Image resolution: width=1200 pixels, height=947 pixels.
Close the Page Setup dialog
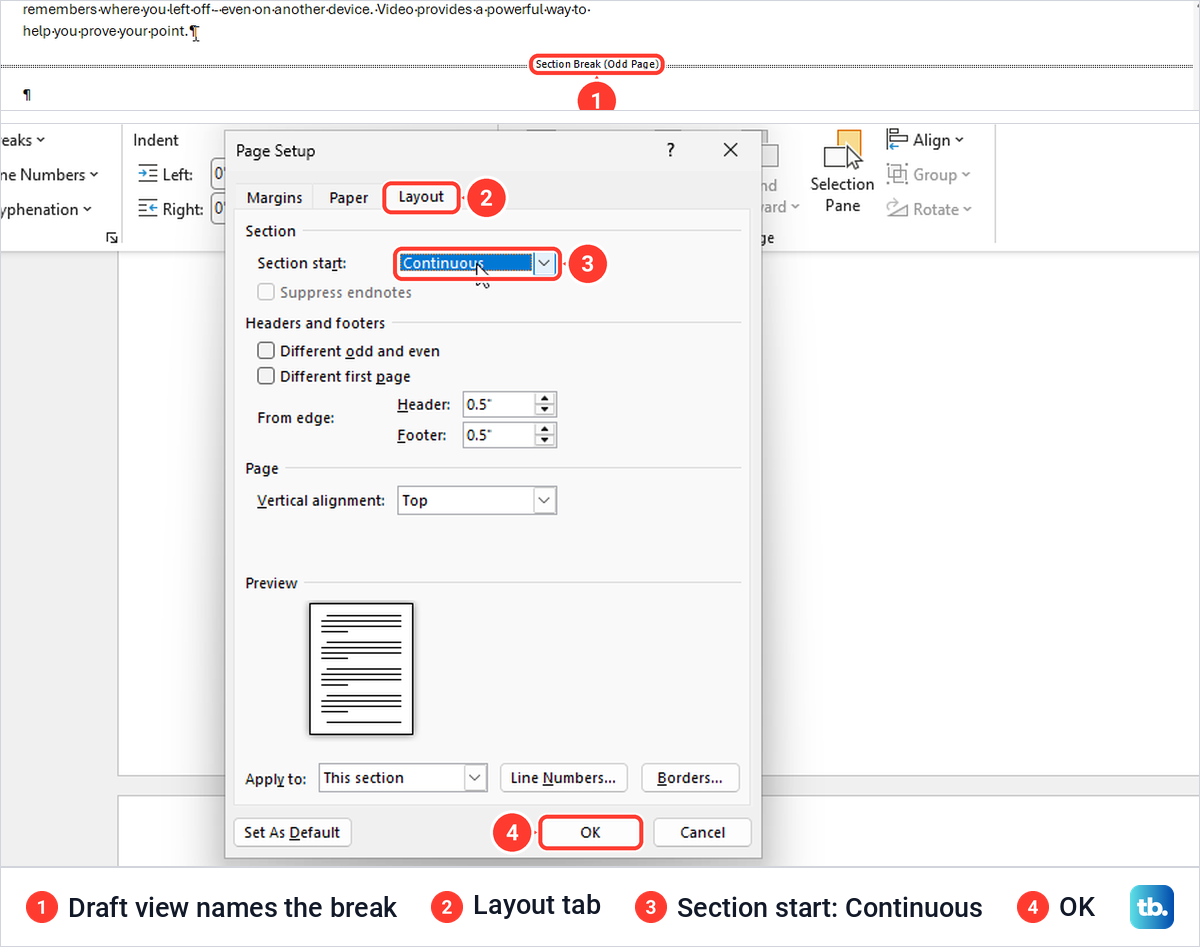(730, 150)
